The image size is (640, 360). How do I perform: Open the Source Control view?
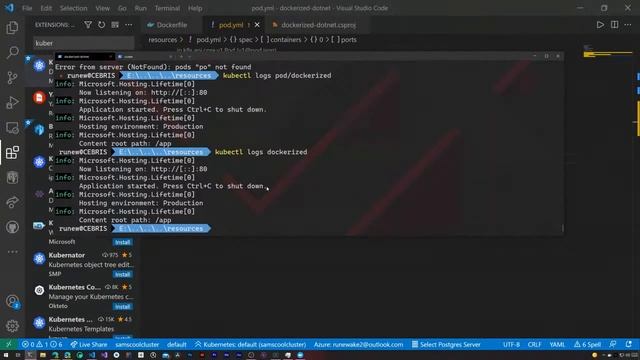[12, 77]
